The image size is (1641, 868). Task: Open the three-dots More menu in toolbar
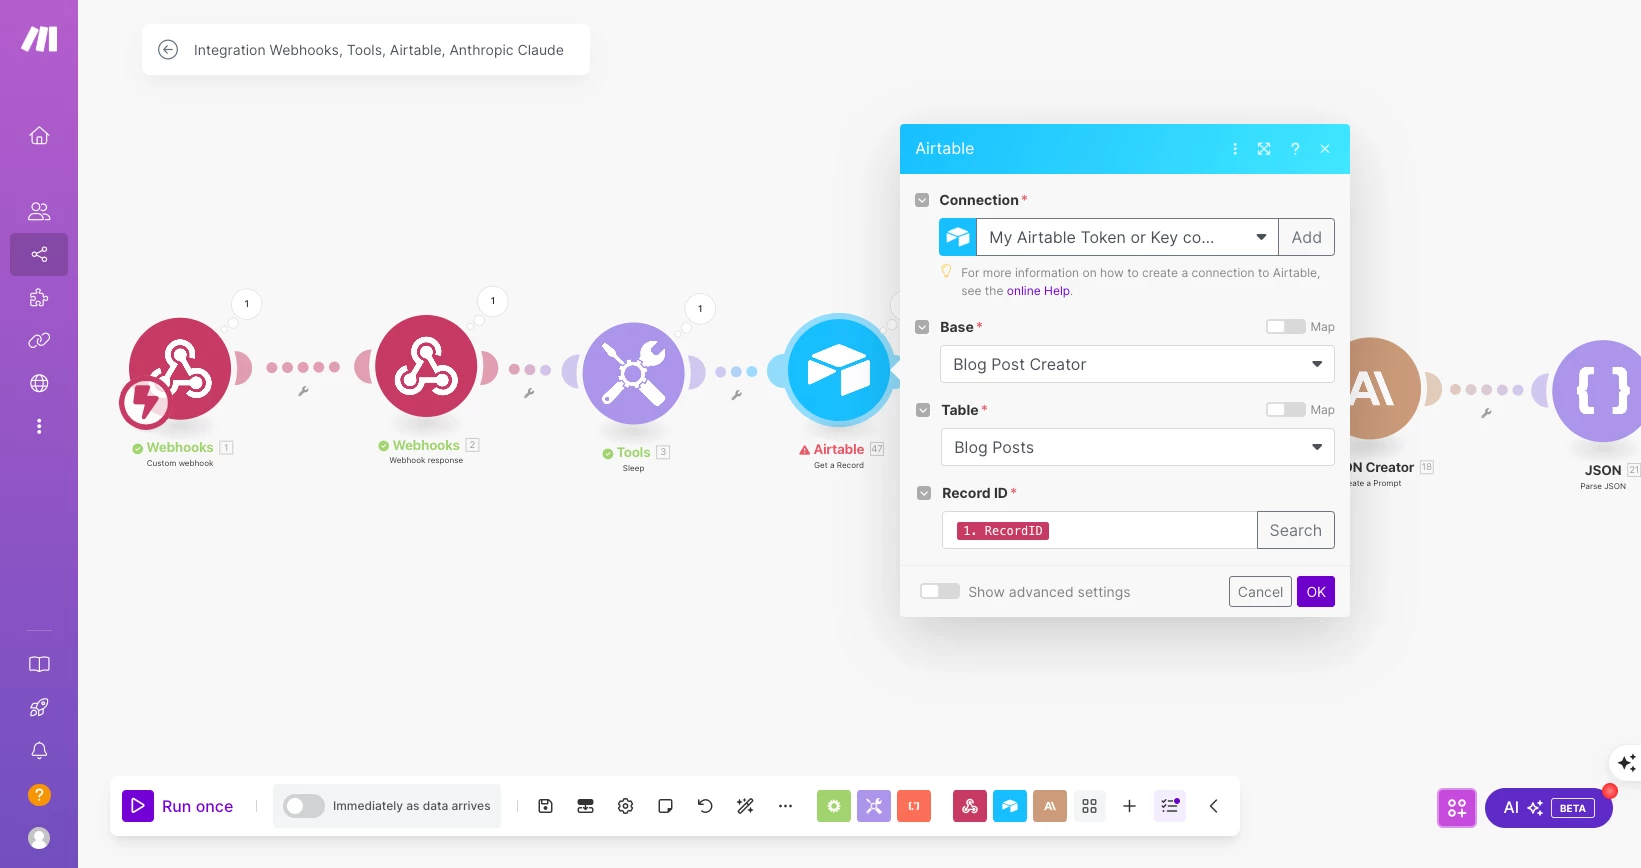click(785, 806)
